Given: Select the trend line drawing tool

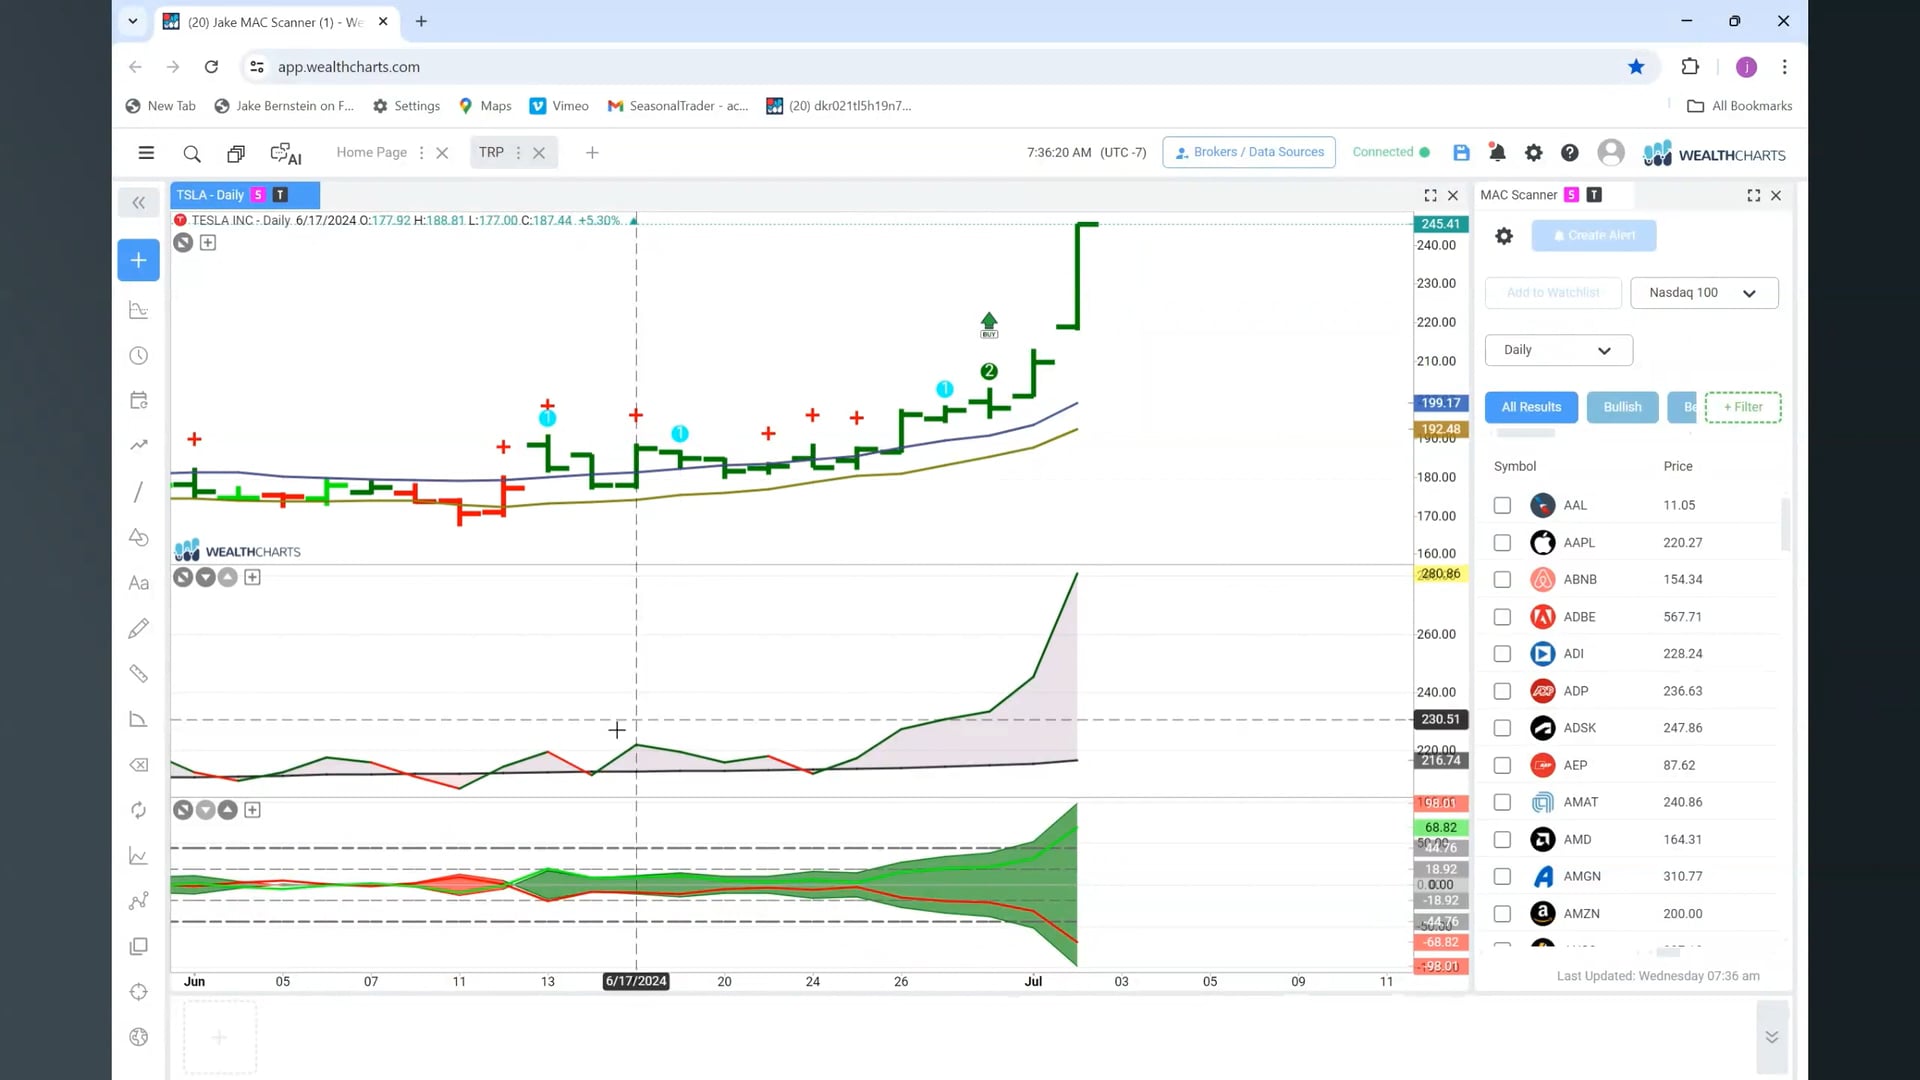Looking at the screenshot, I should [x=139, y=492].
